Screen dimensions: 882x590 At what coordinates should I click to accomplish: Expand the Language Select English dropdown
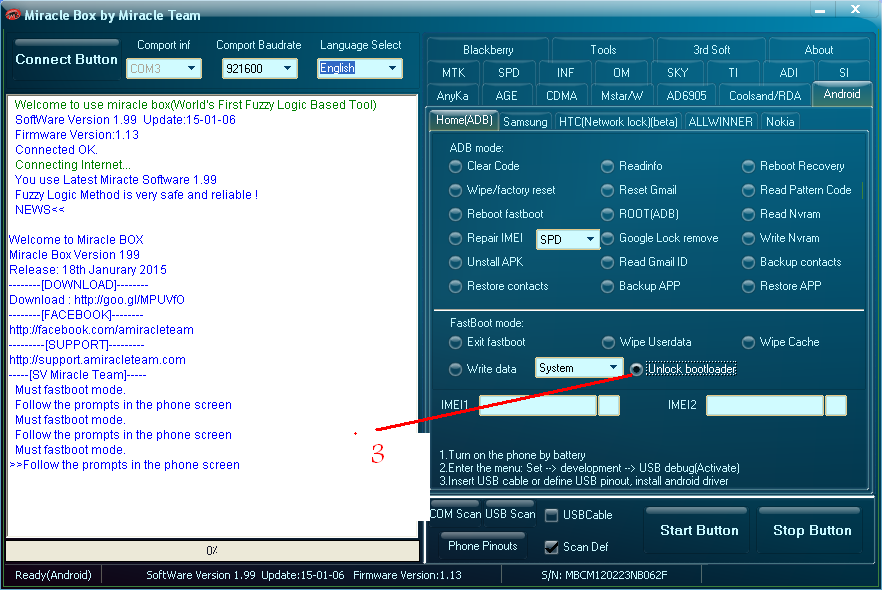point(359,69)
